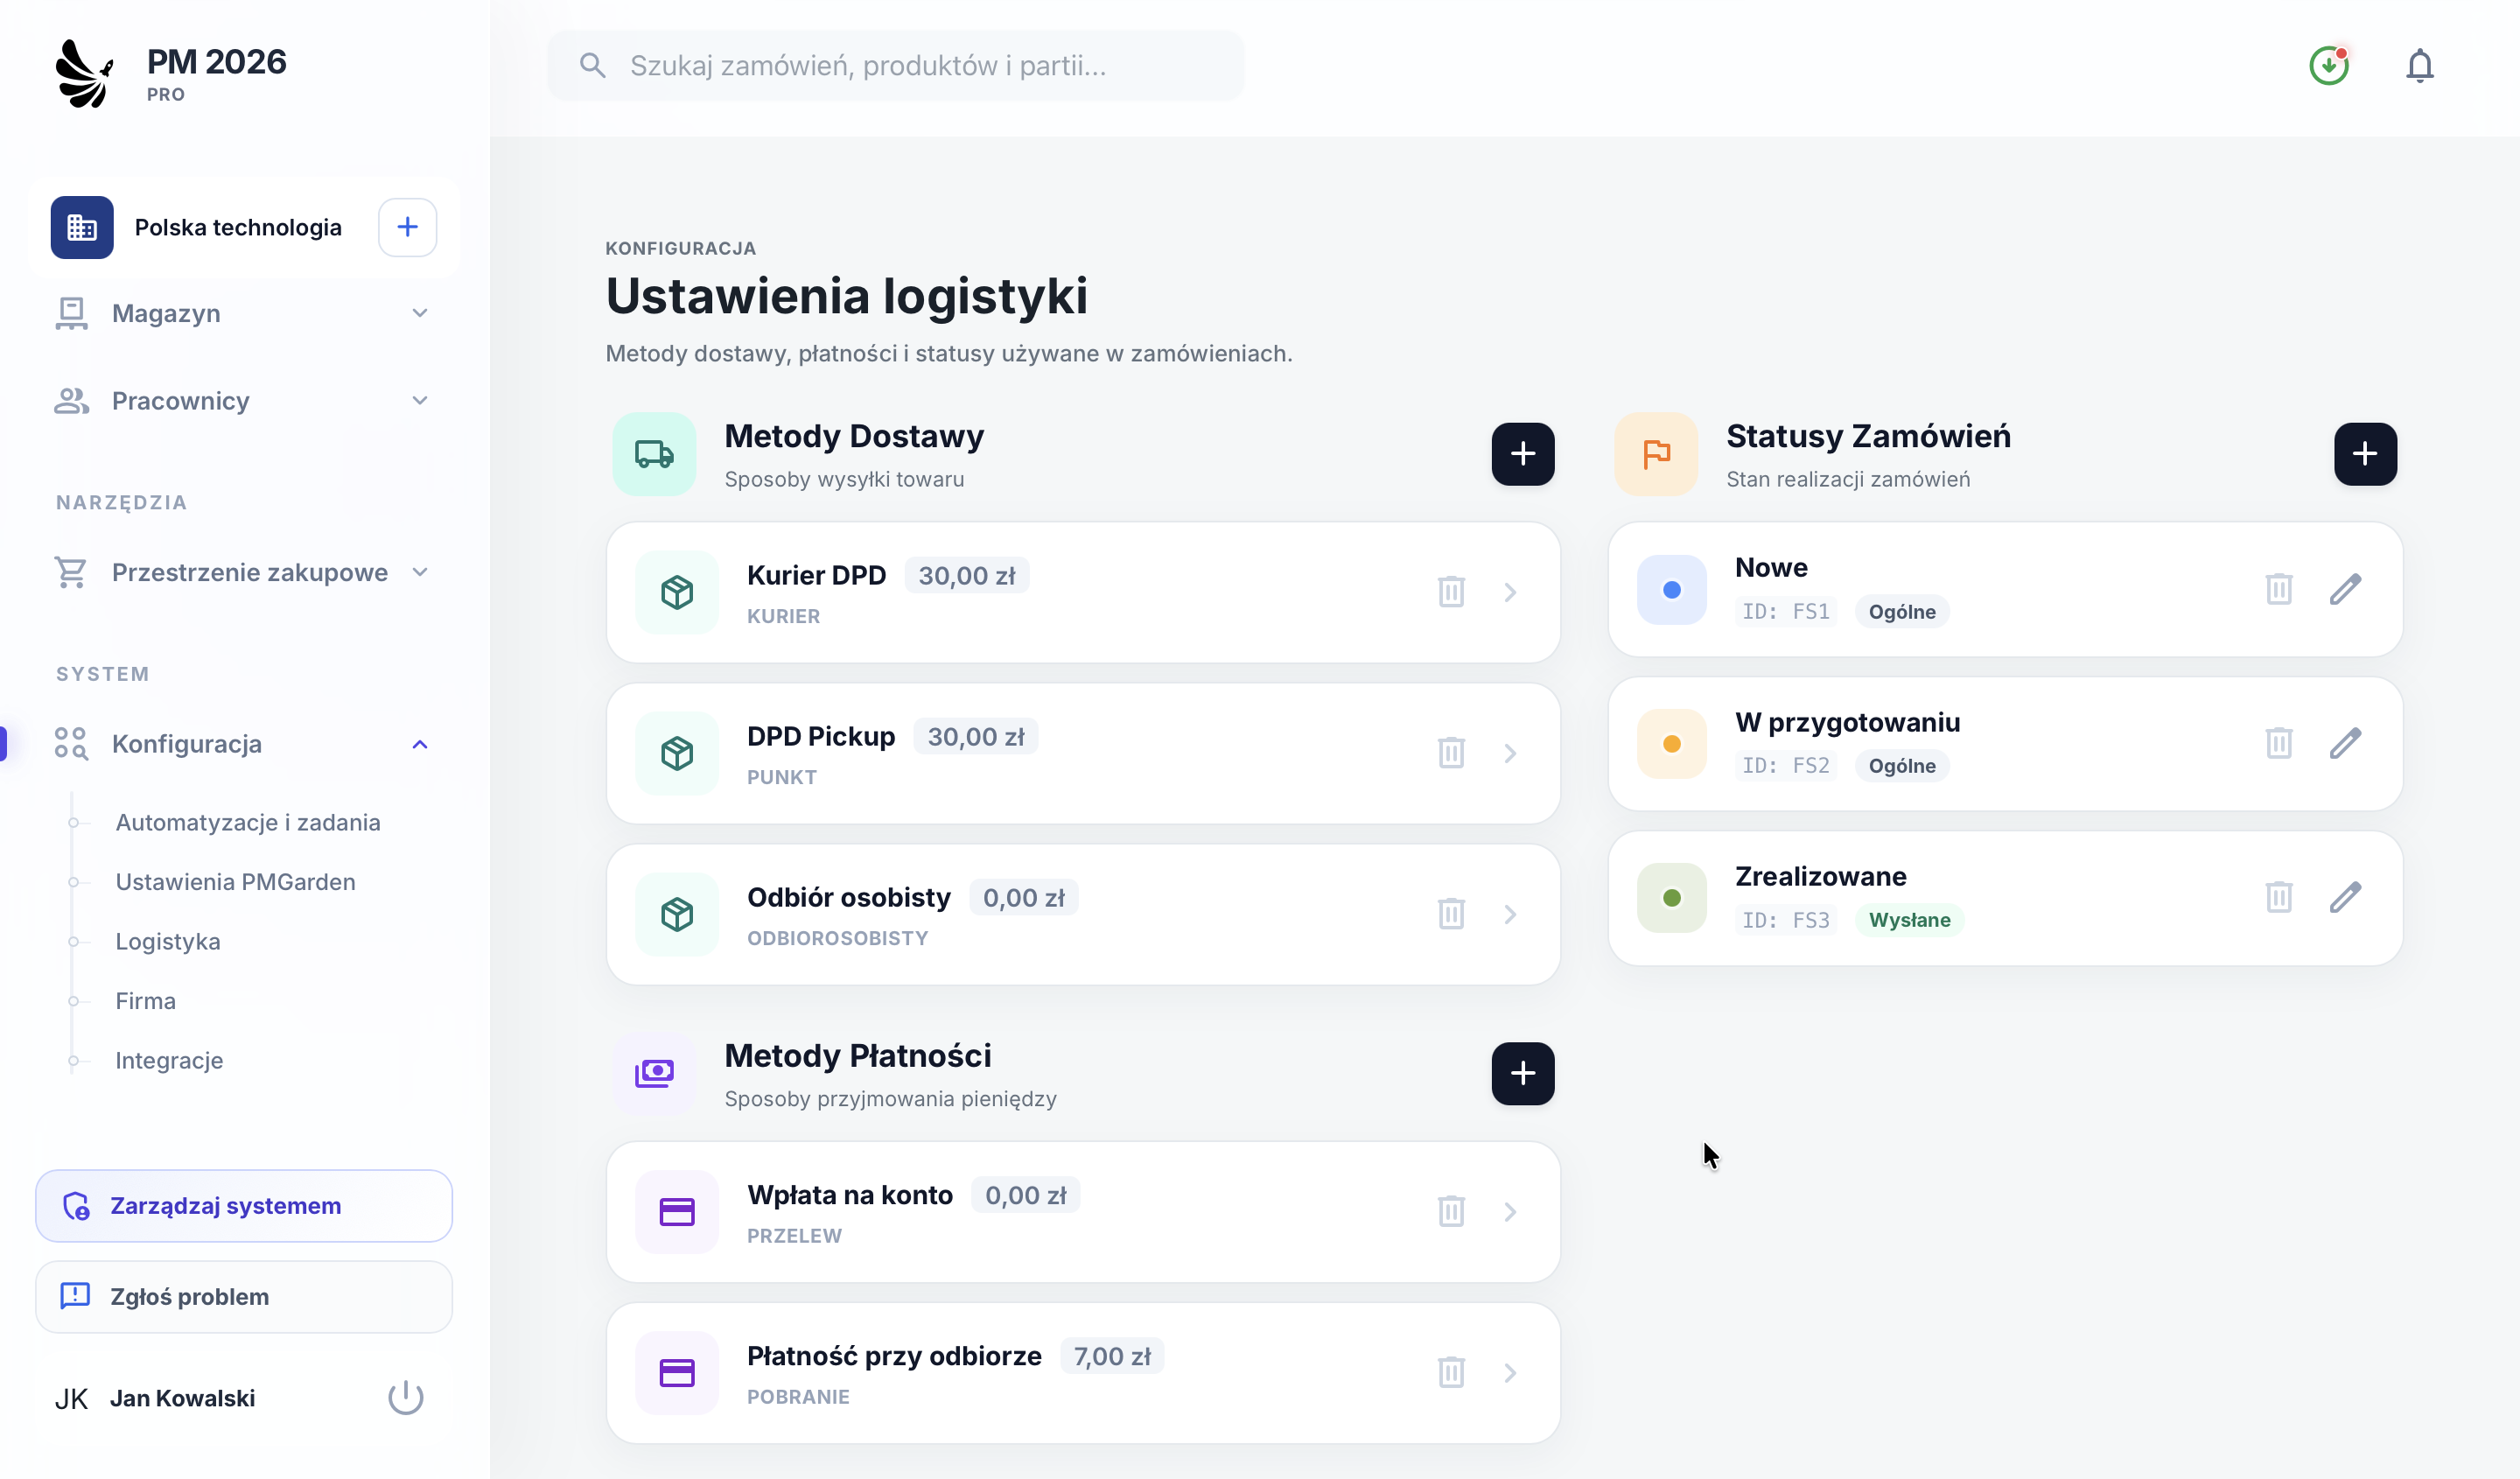Image resolution: width=2520 pixels, height=1479 pixels.
Task: Click the POBRANIE type label
Action: click(x=798, y=1397)
